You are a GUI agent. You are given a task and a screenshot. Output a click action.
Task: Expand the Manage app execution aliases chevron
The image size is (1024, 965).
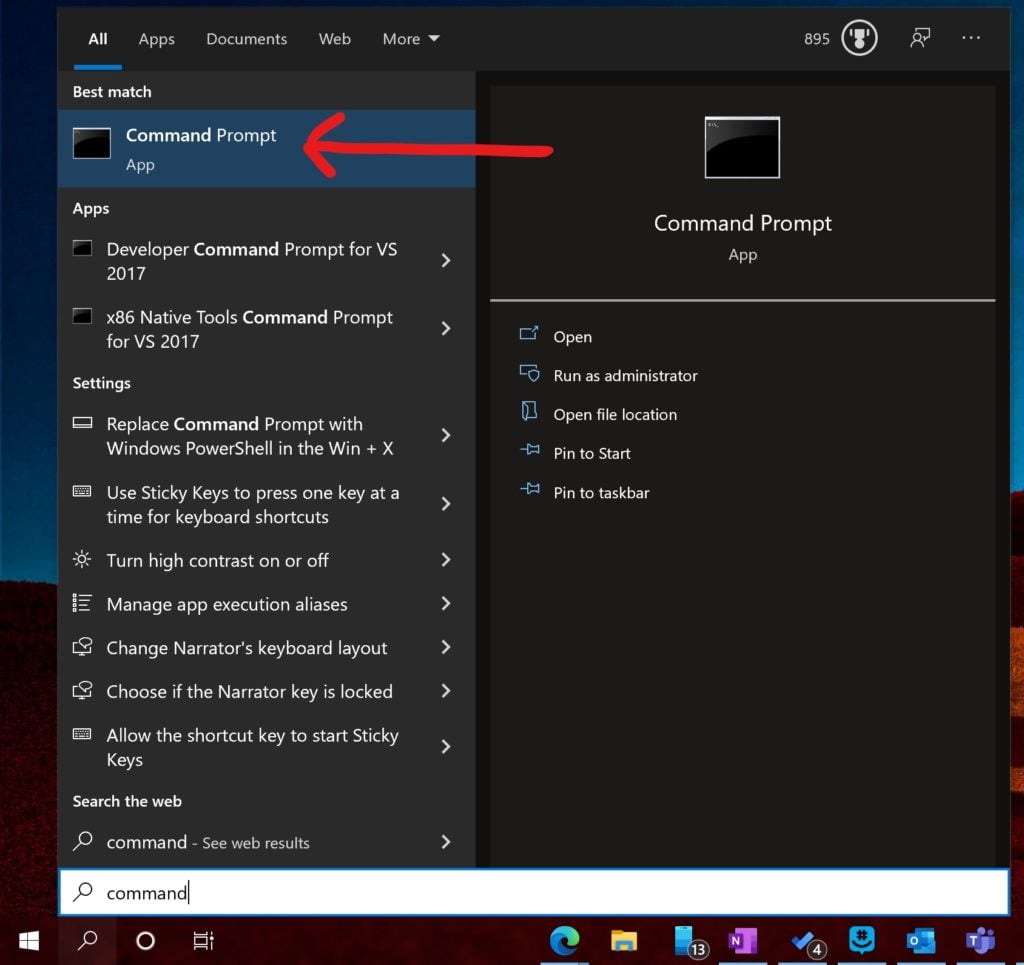tap(446, 604)
